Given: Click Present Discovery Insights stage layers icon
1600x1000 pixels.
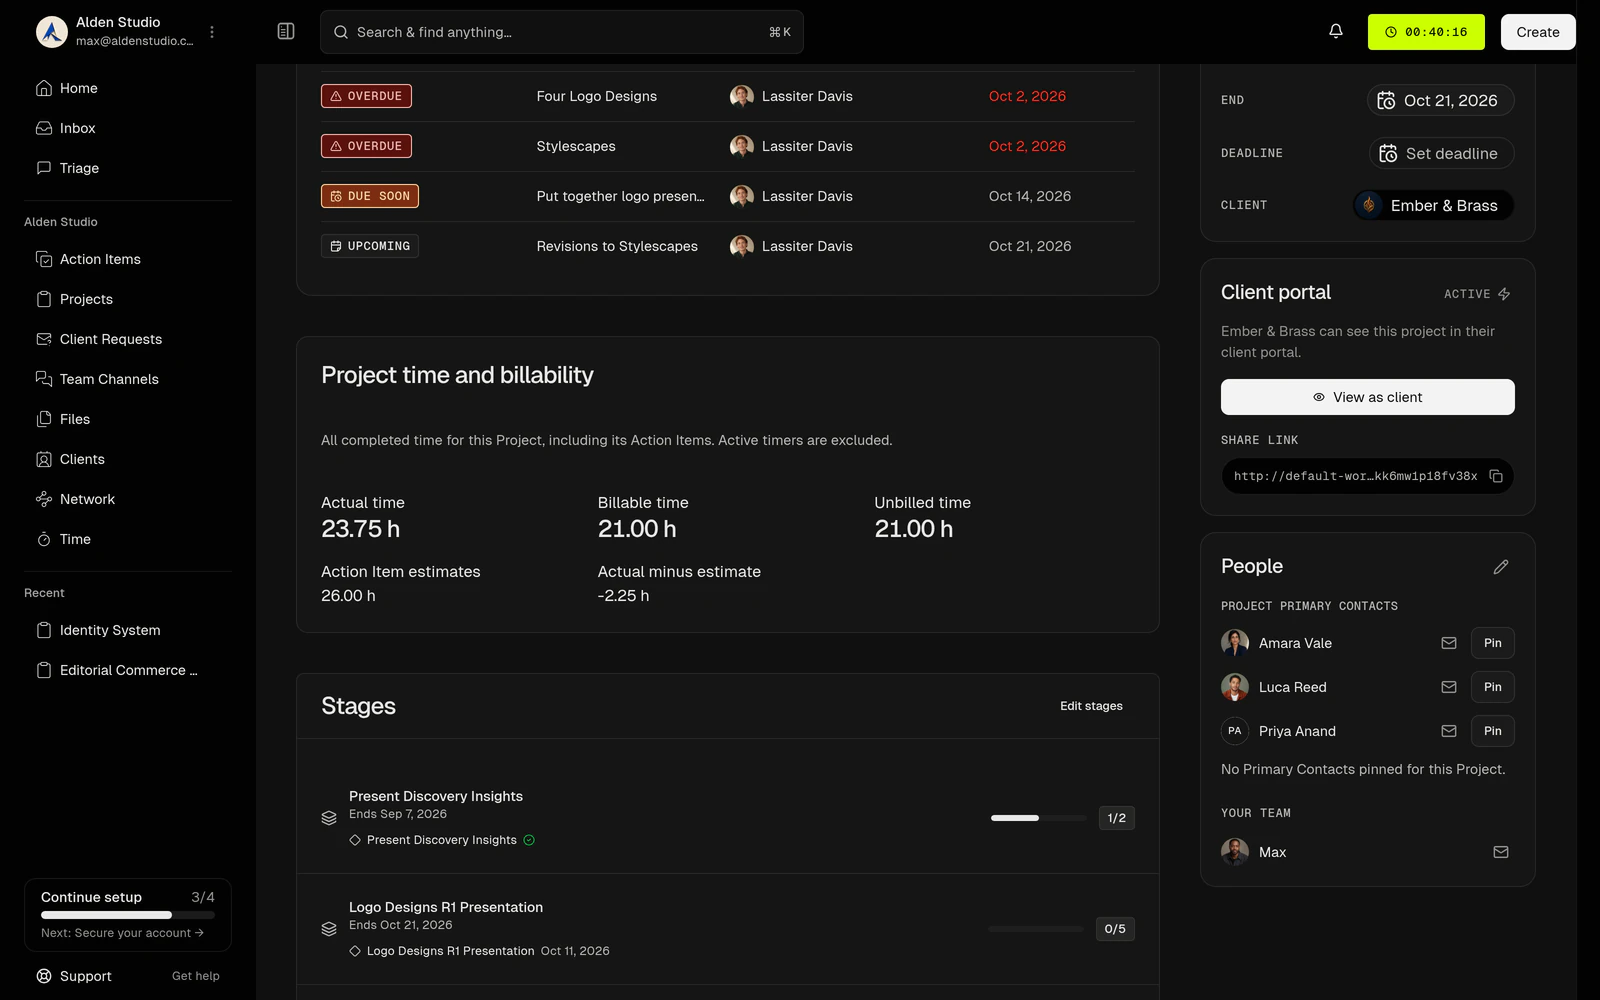Looking at the screenshot, I should coord(329,818).
